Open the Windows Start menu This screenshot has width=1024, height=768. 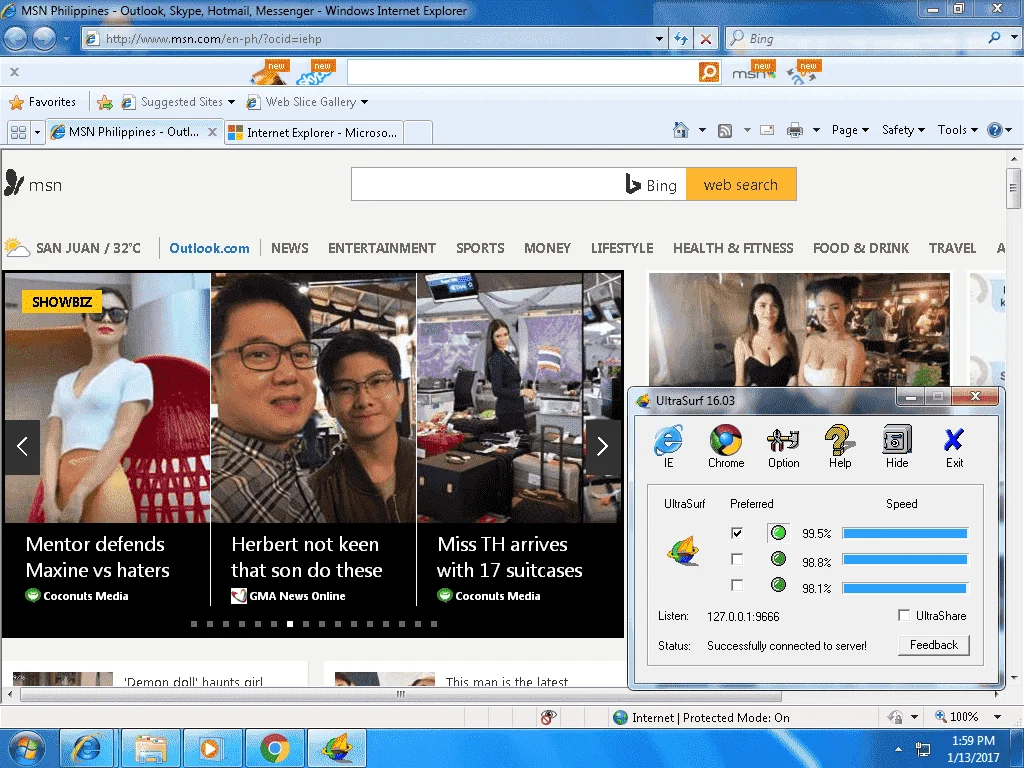(26, 748)
